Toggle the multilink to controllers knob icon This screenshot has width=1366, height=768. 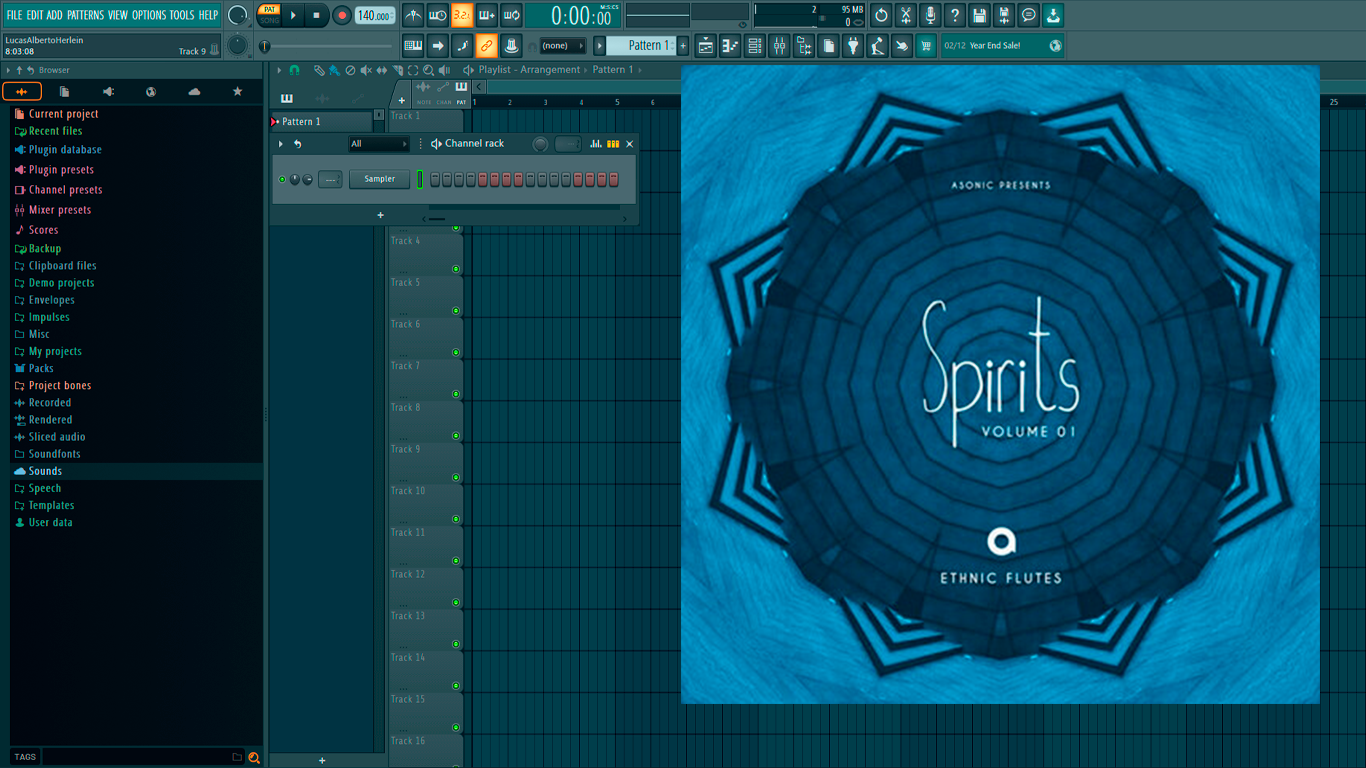click(510, 45)
